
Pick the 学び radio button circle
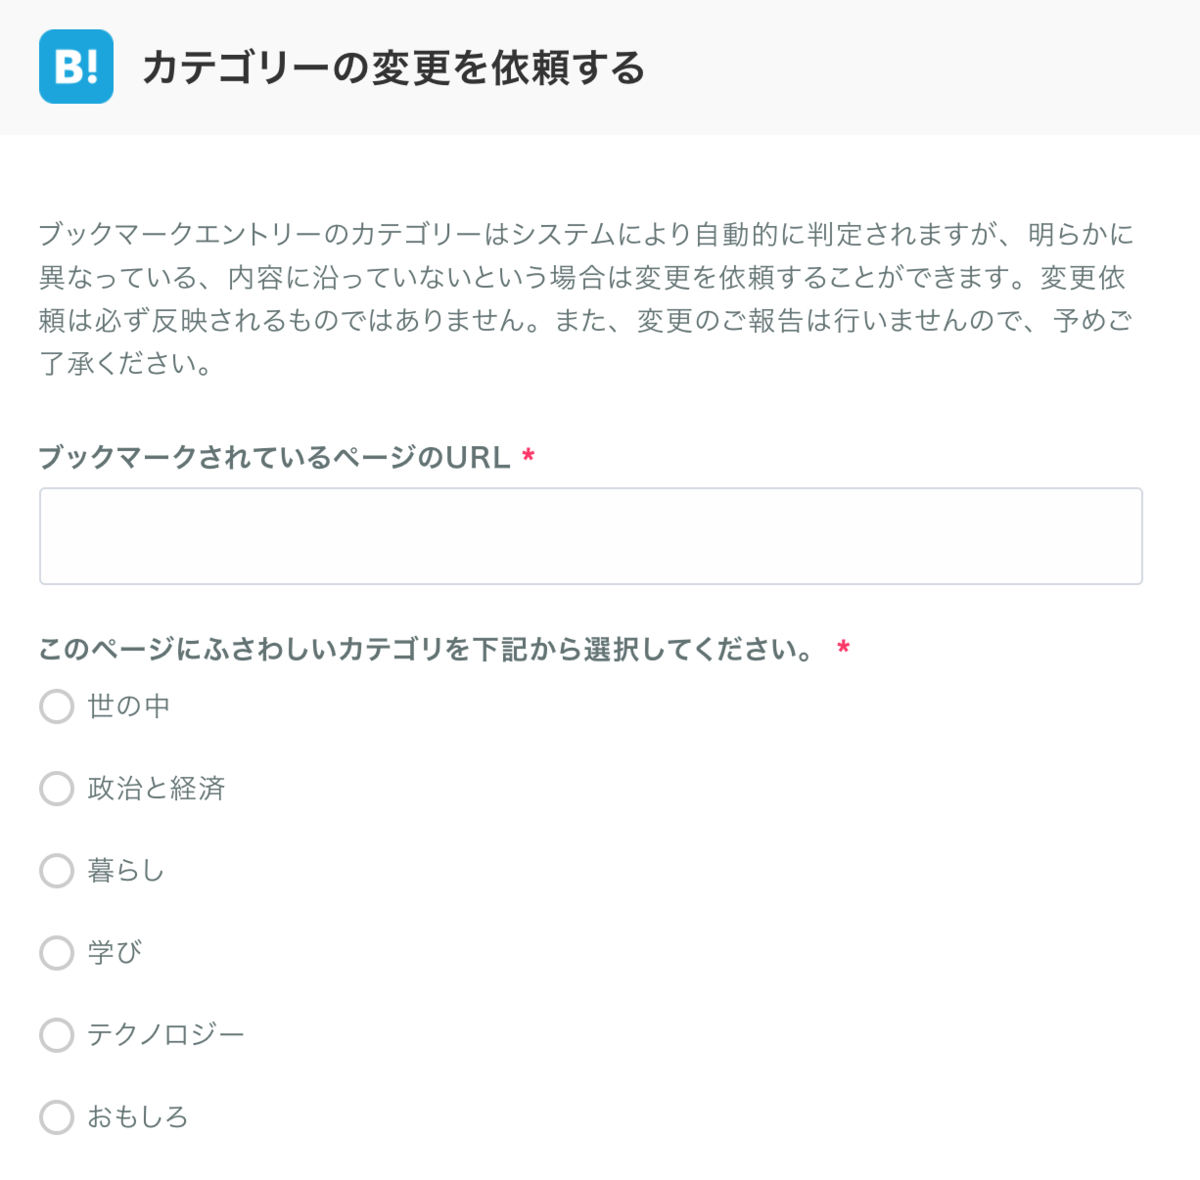click(x=57, y=952)
